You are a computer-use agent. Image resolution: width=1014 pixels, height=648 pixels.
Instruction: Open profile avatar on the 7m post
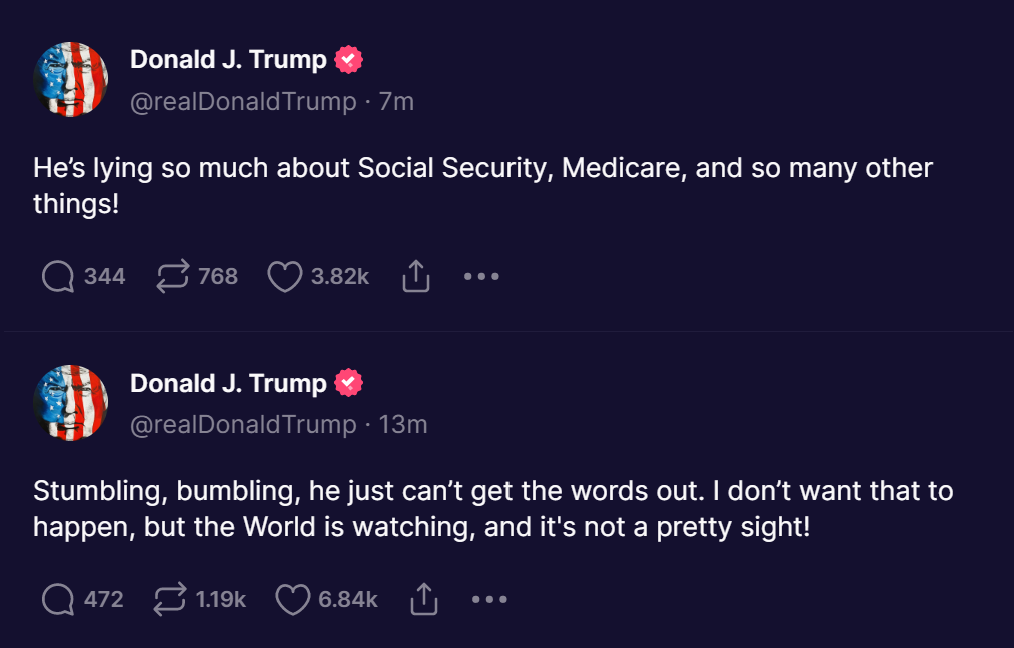[x=71, y=80]
